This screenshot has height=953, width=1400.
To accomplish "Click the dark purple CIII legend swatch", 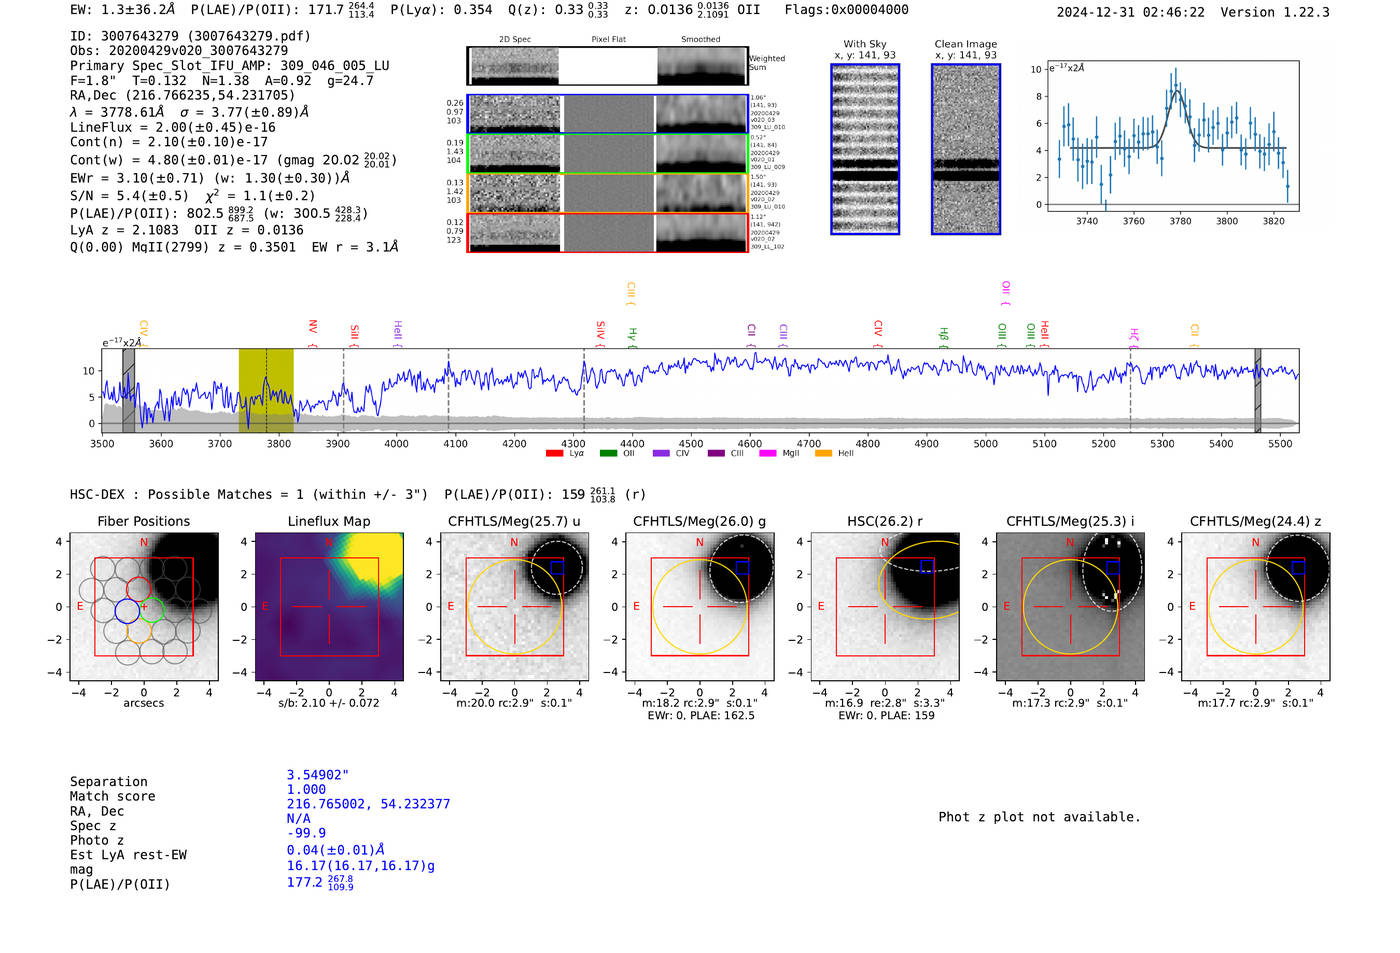I will [x=716, y=454].
